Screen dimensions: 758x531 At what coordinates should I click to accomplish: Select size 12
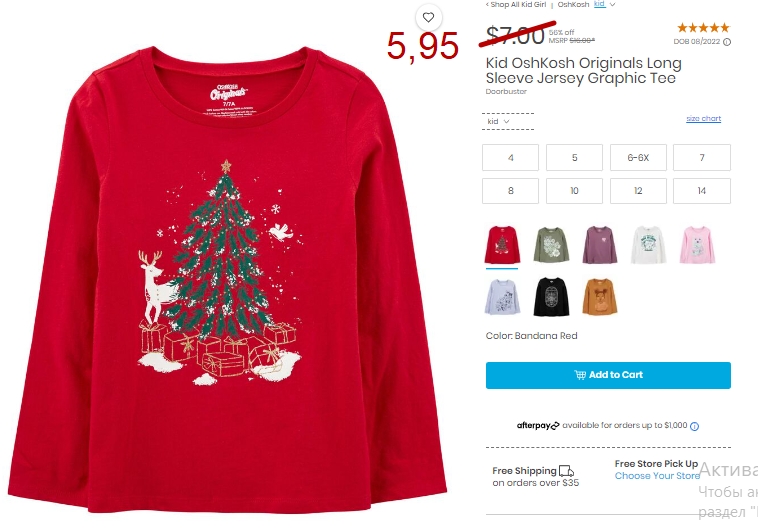(638, 191)
